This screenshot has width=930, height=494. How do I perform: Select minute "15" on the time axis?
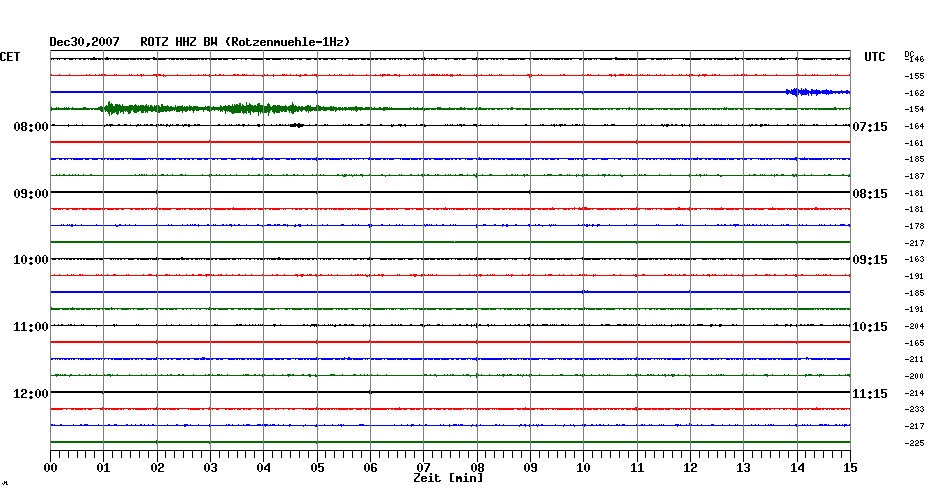point(850,468)
